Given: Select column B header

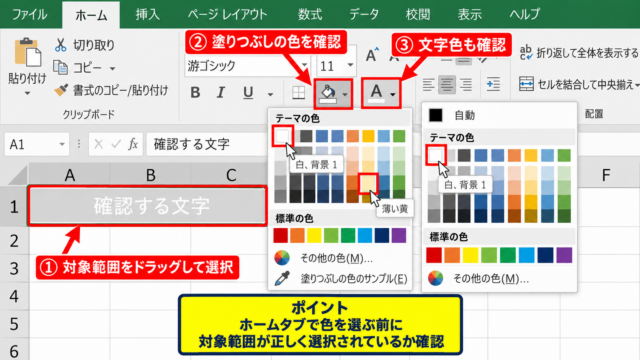Looking at the screenshot, I should [x=151, y=176].
